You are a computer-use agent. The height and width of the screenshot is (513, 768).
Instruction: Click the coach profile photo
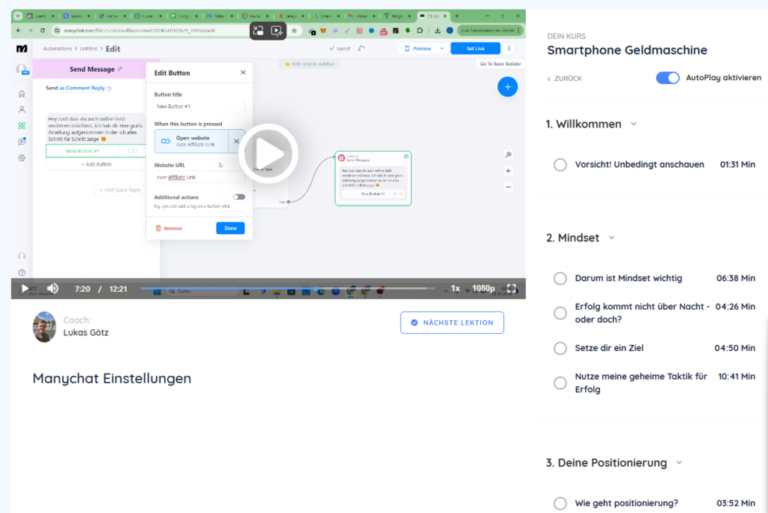pos(44,327)
